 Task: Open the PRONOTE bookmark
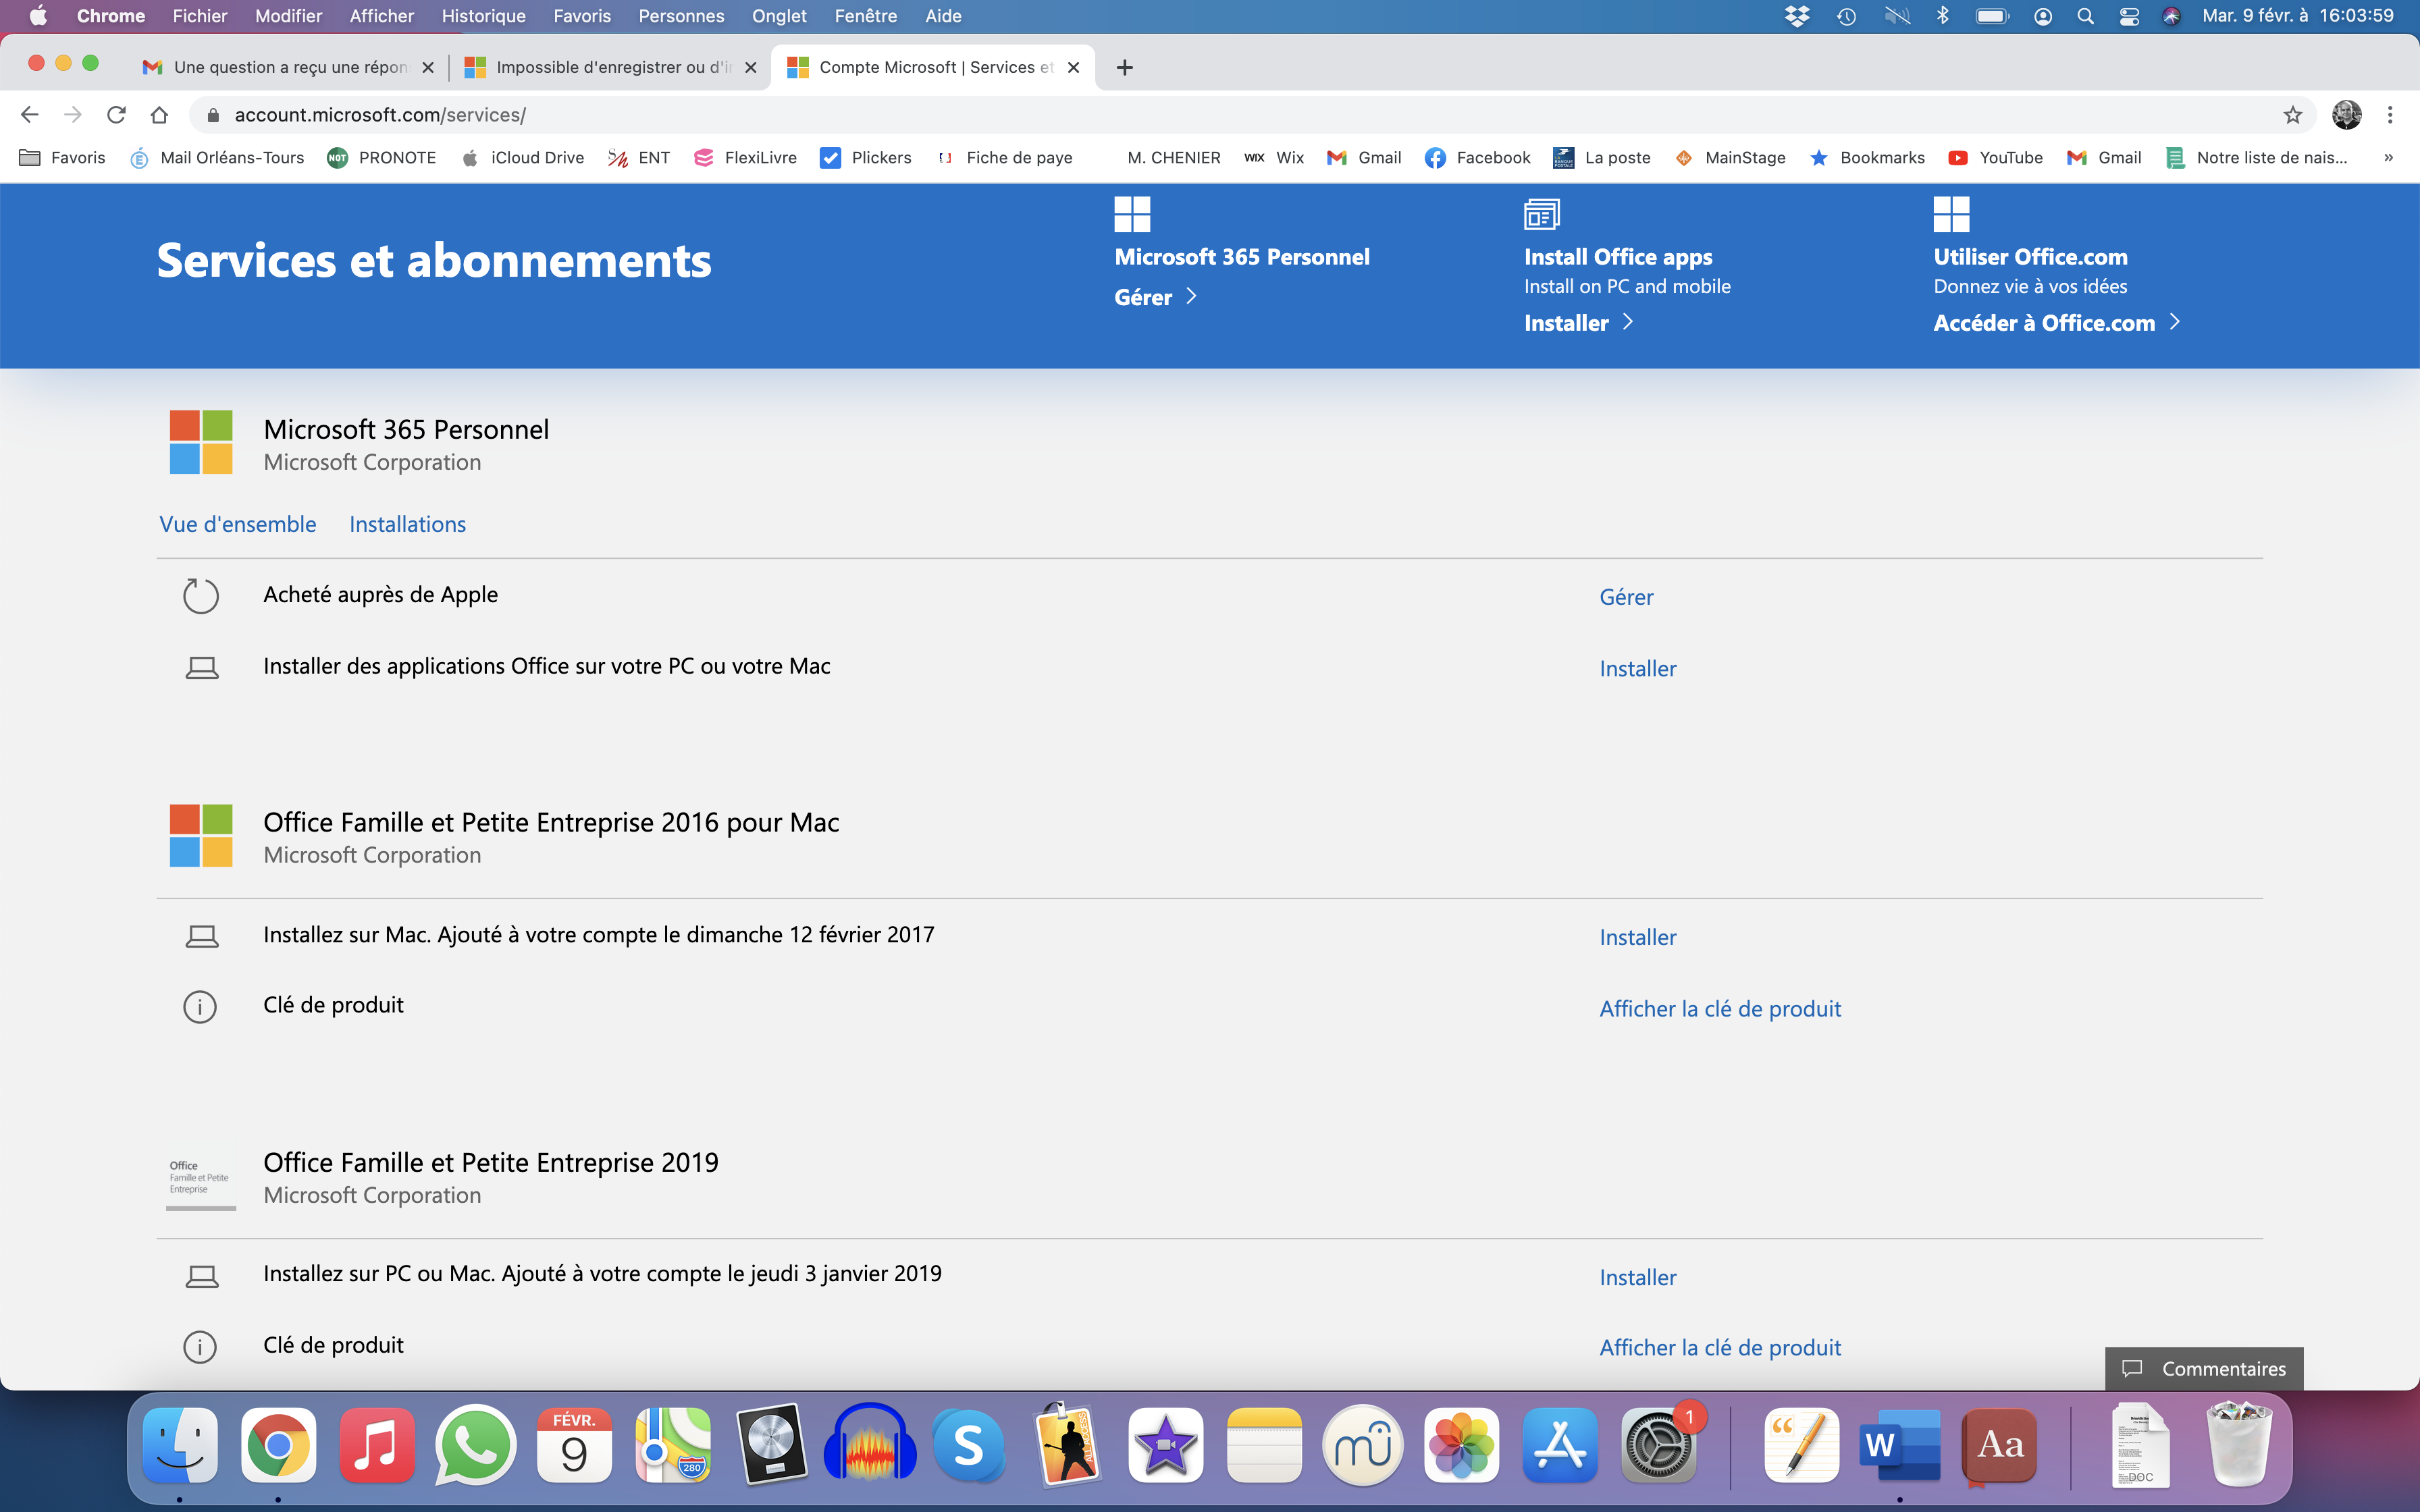click(x=381, y=157)
